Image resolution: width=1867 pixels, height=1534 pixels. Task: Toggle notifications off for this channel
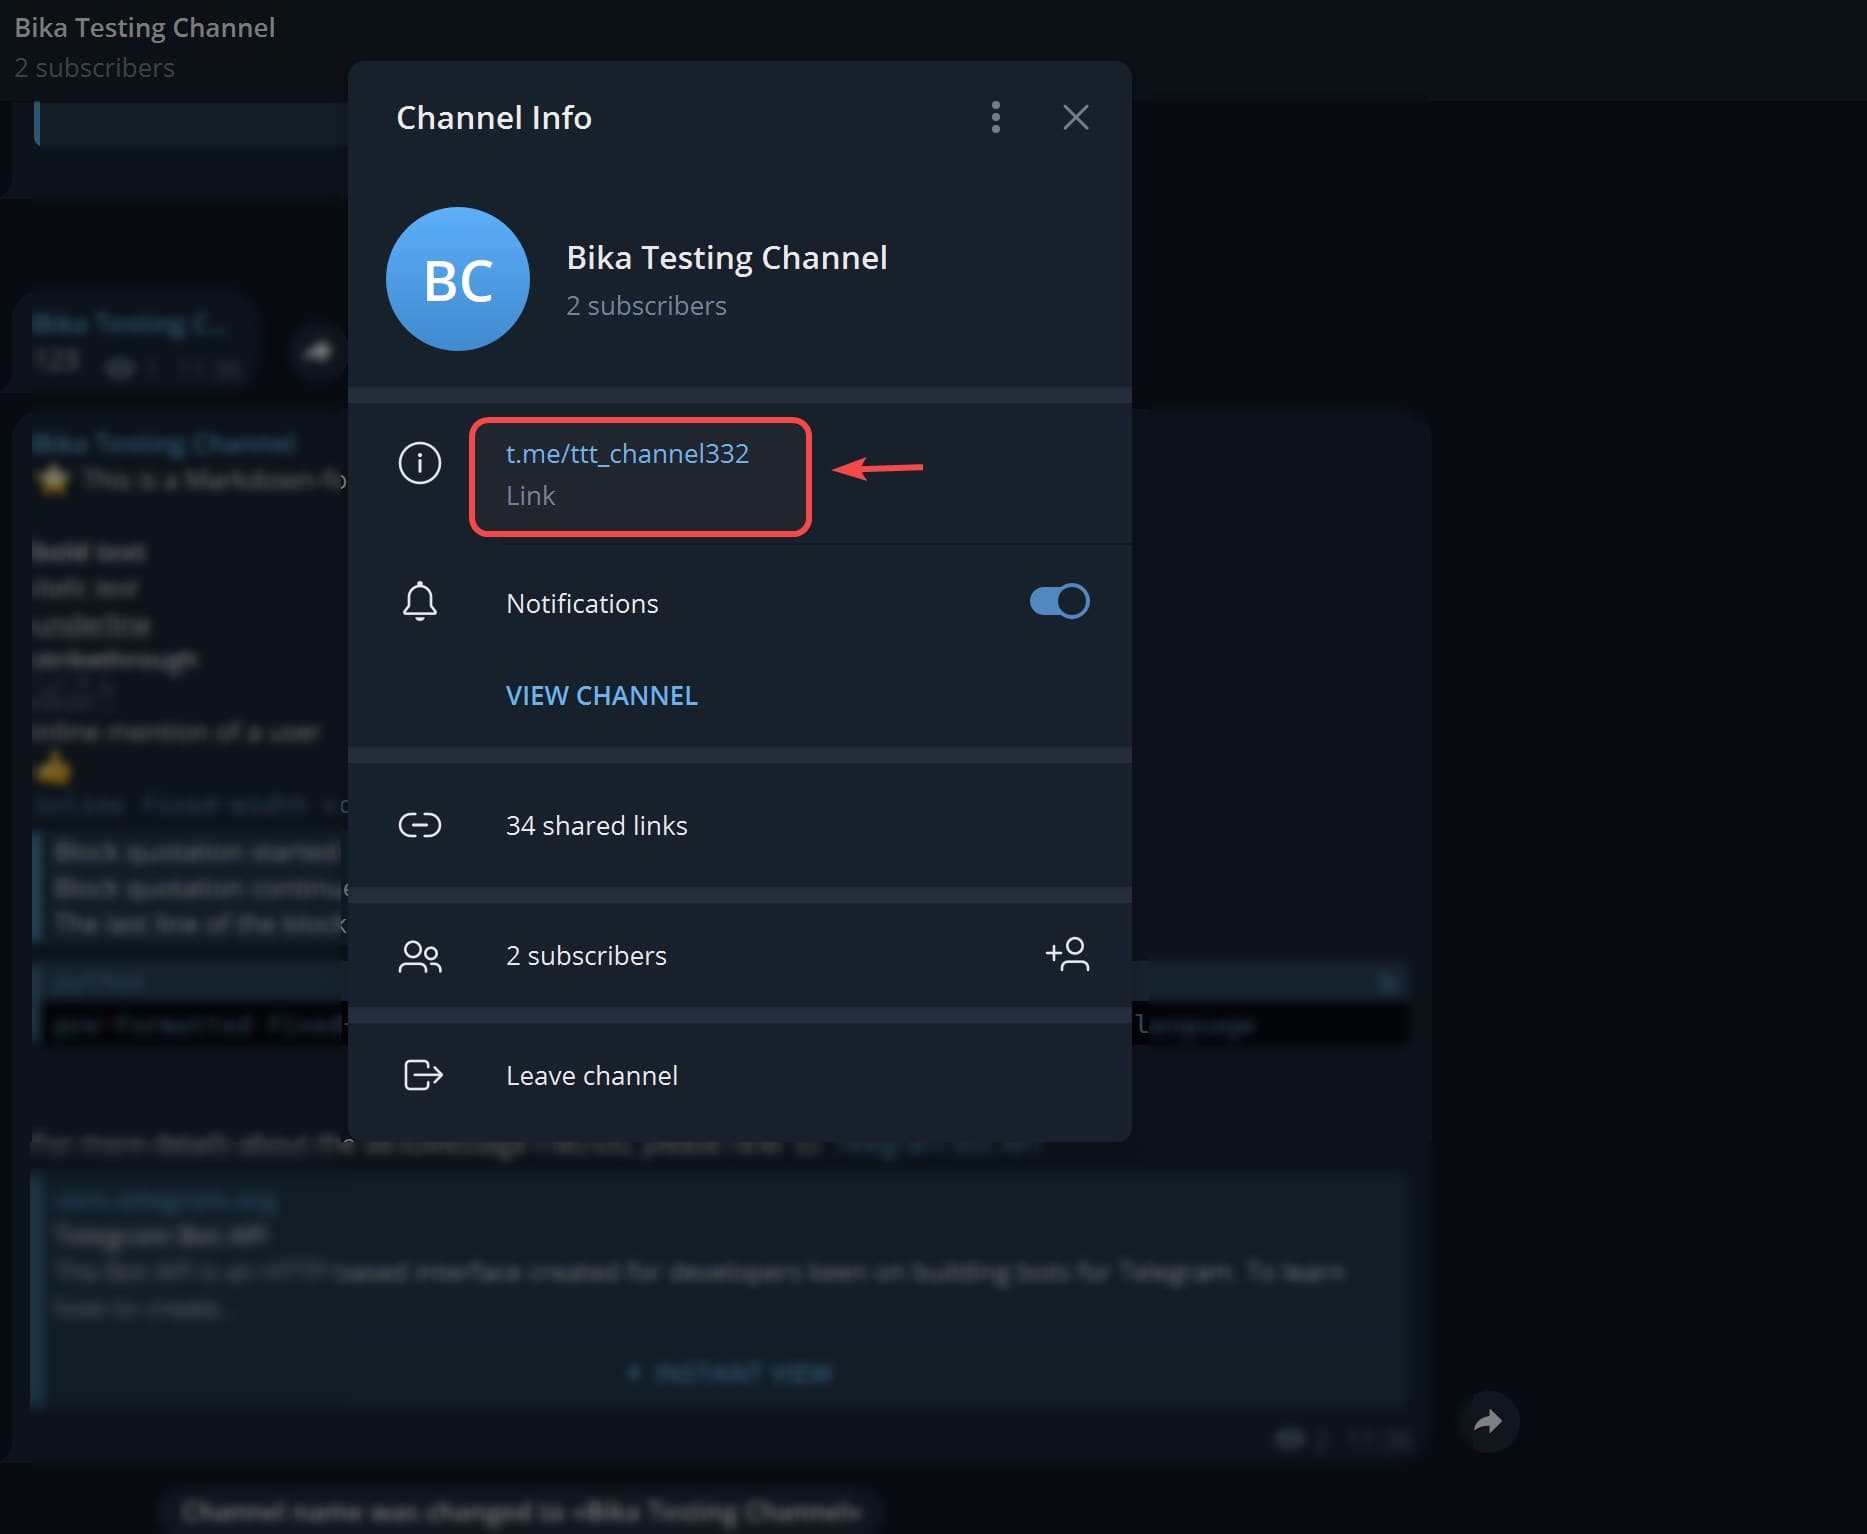[1057, 601]
